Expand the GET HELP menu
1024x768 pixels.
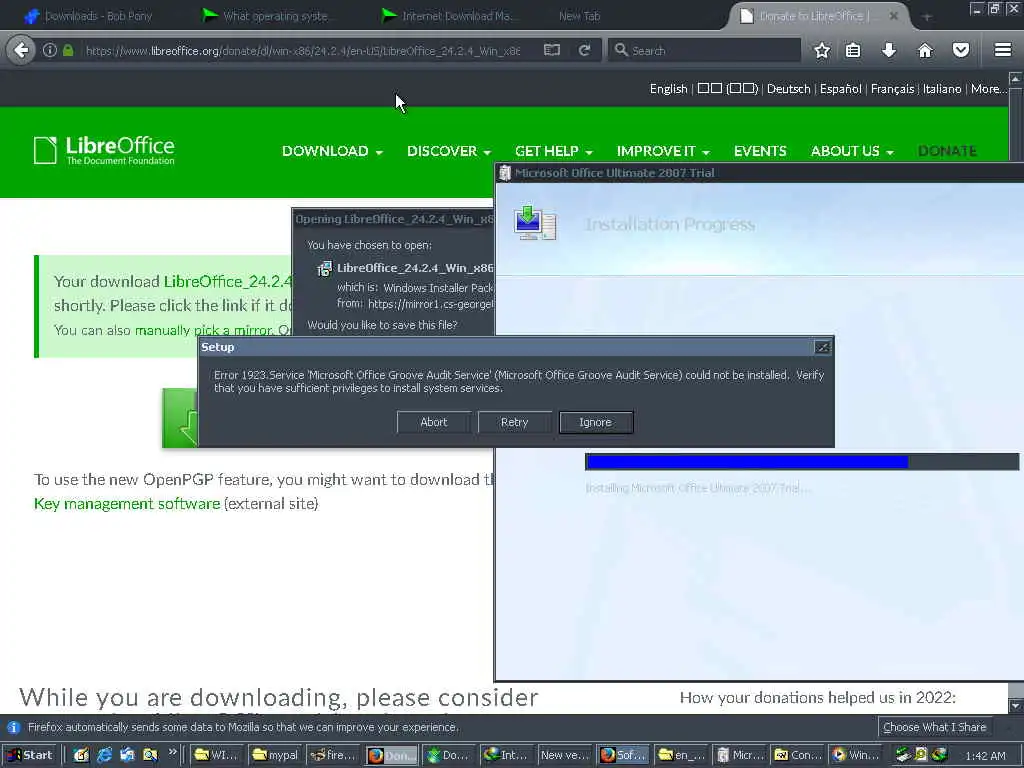[x=553, y=151]
